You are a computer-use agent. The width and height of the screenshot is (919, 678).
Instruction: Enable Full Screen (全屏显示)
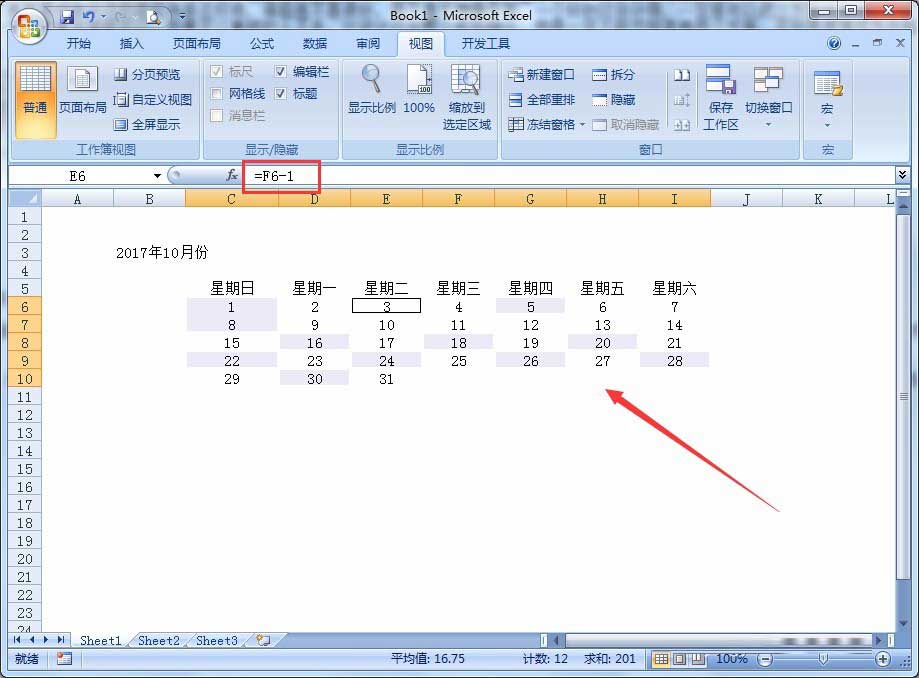147,124
